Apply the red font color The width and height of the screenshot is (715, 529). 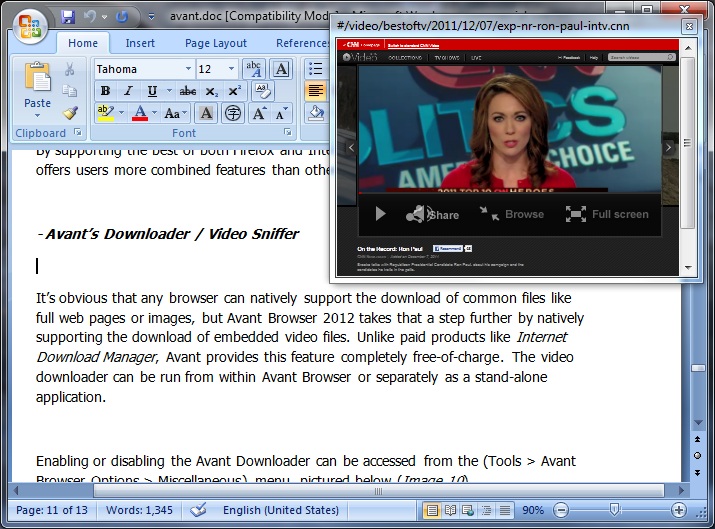[140, 113]
